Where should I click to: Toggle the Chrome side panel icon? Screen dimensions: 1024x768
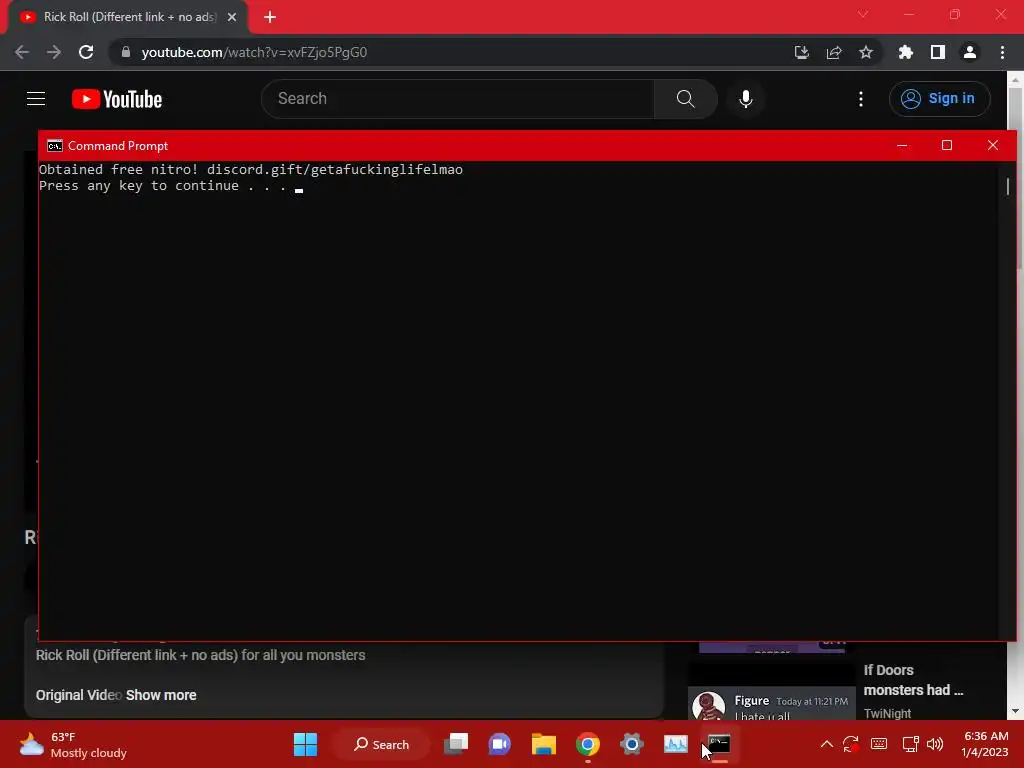[938, 52]
